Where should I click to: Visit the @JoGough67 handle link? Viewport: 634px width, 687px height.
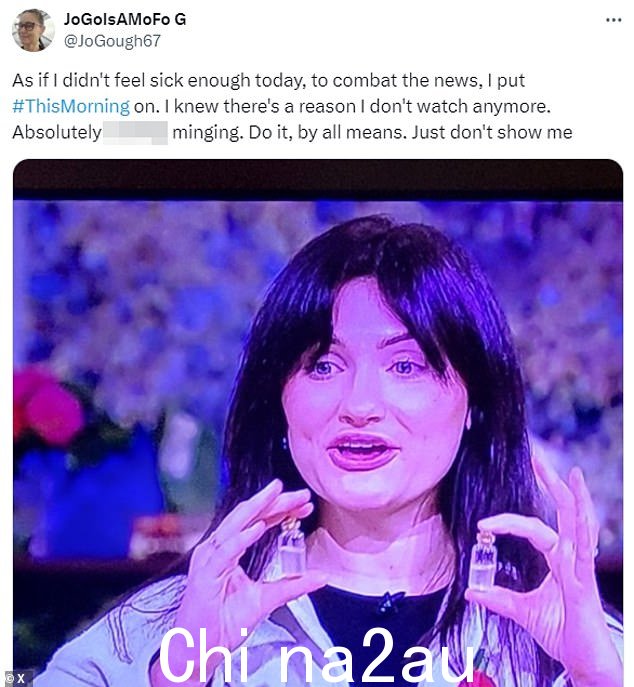pos(112,41)
